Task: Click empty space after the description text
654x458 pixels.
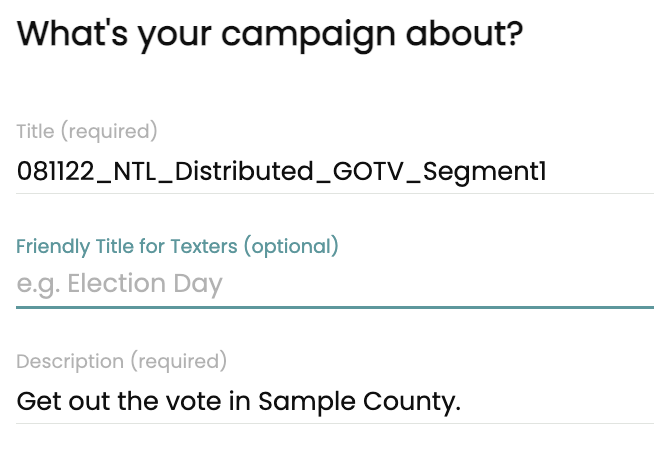Action: 560,402
